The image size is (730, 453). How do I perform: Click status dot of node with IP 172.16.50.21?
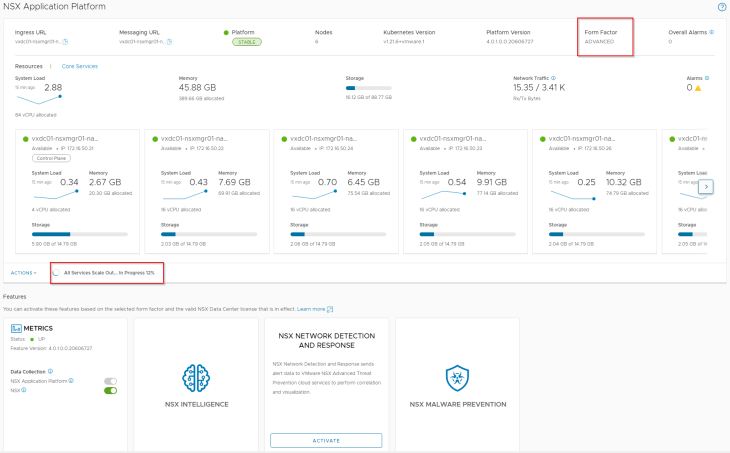pos(26,139)
